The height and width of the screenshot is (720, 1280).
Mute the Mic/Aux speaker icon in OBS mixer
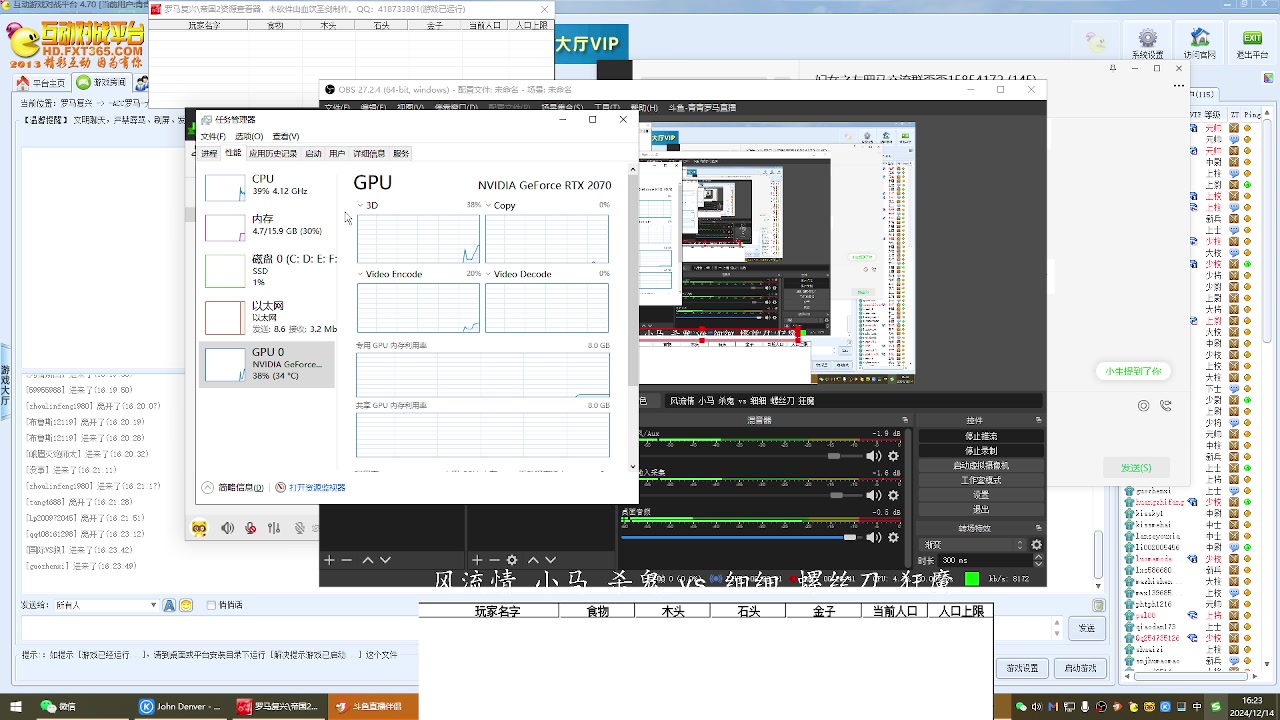point(873,456)
